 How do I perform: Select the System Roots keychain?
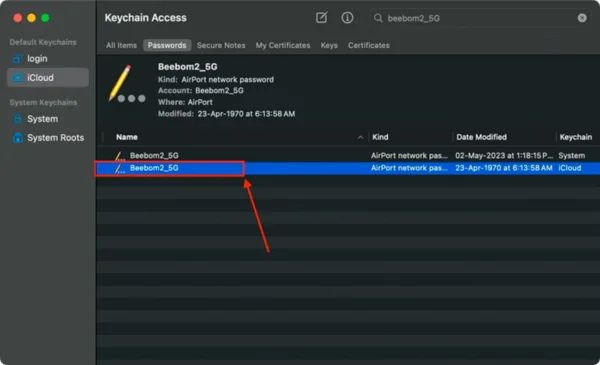(47, 138)
